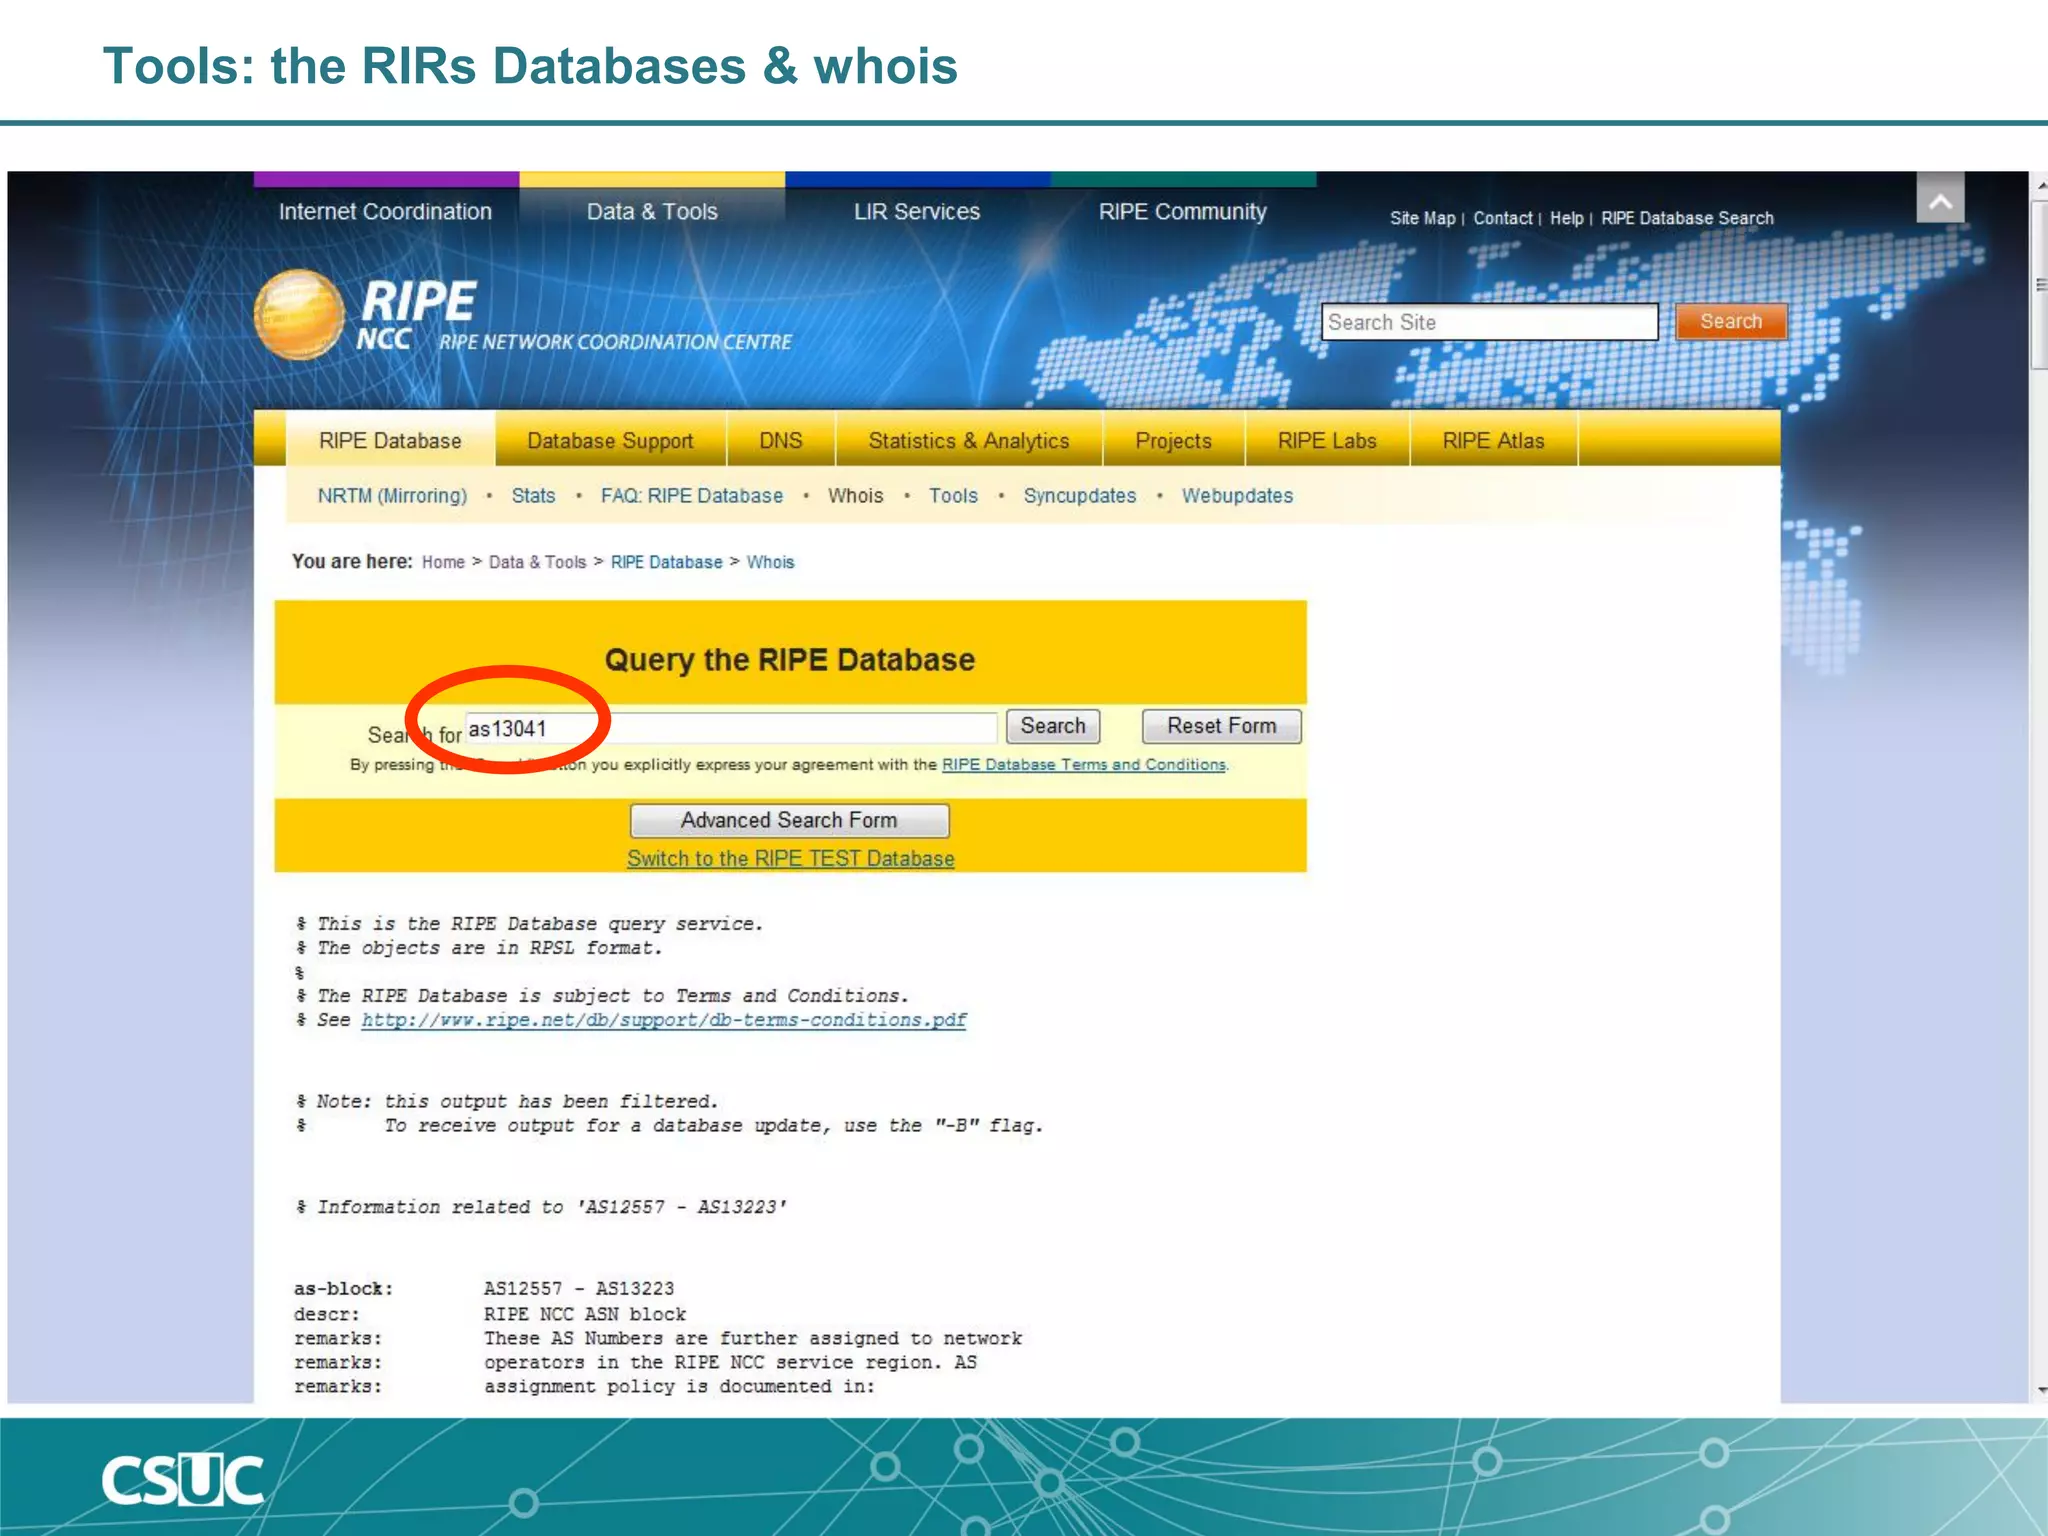Click the 'Query the RIPE Database' heading
2048x1536 pixels.
click(x=789, y=660)
